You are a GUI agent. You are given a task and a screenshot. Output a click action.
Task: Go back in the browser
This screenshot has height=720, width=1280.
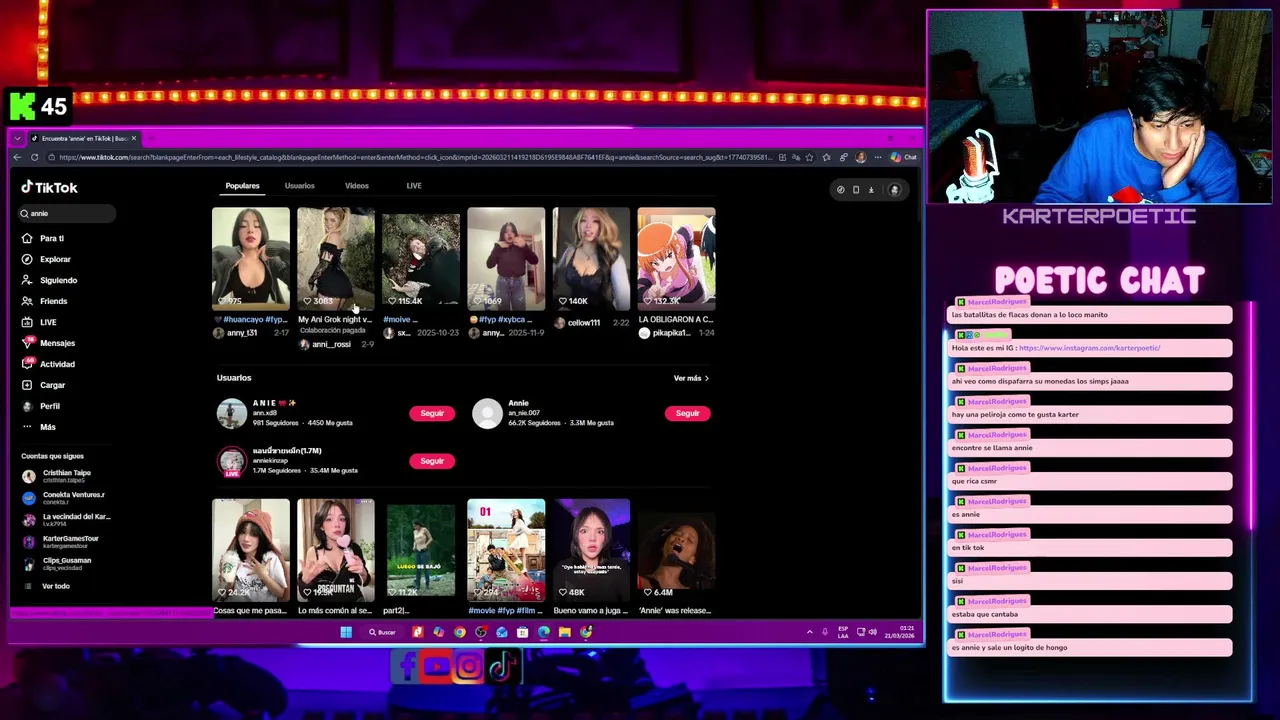17,157
